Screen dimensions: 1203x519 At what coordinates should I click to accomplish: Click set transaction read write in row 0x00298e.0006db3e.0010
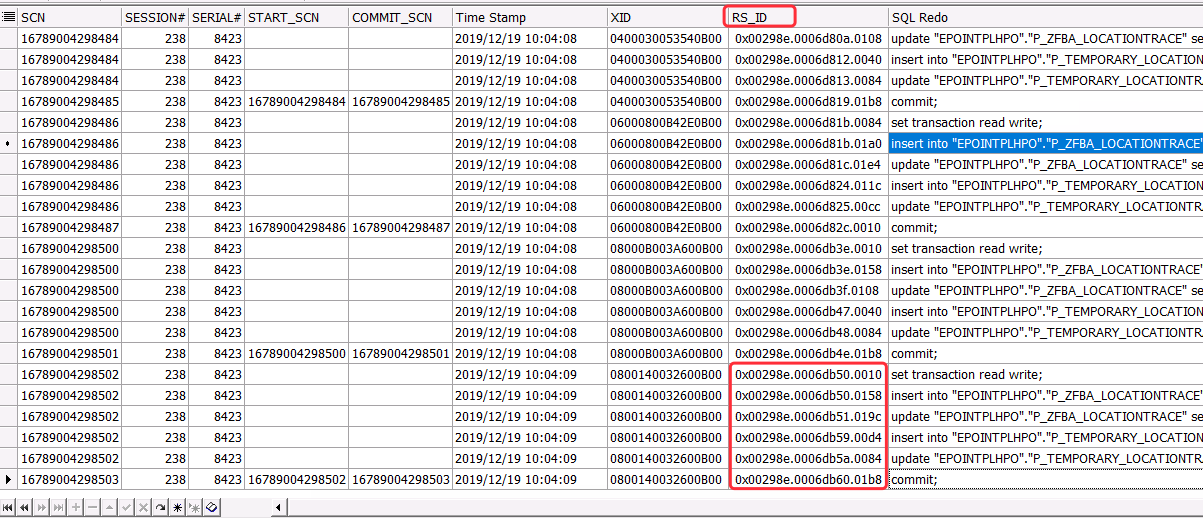1046,248
